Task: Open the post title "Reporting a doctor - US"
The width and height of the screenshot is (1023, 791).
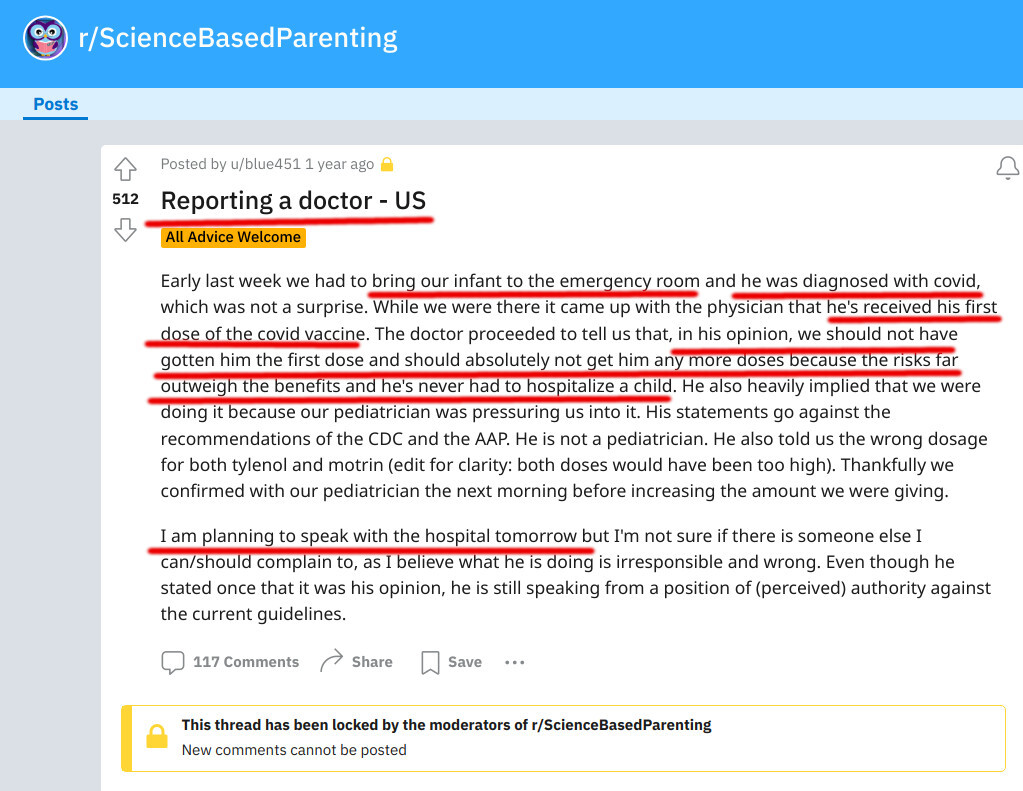Action: point(294,201)
